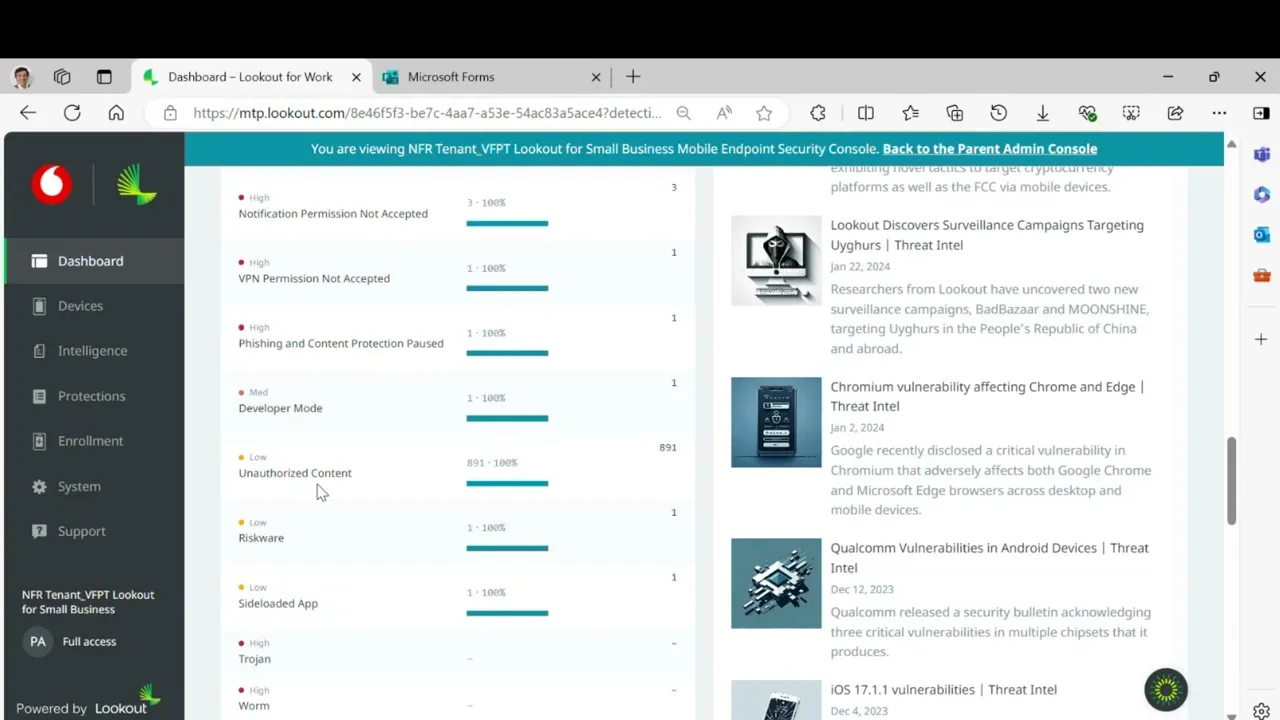This screenshot has height=720, width=1280.
Task: Select the Developer Mode issue row
Action: [458, 402]
